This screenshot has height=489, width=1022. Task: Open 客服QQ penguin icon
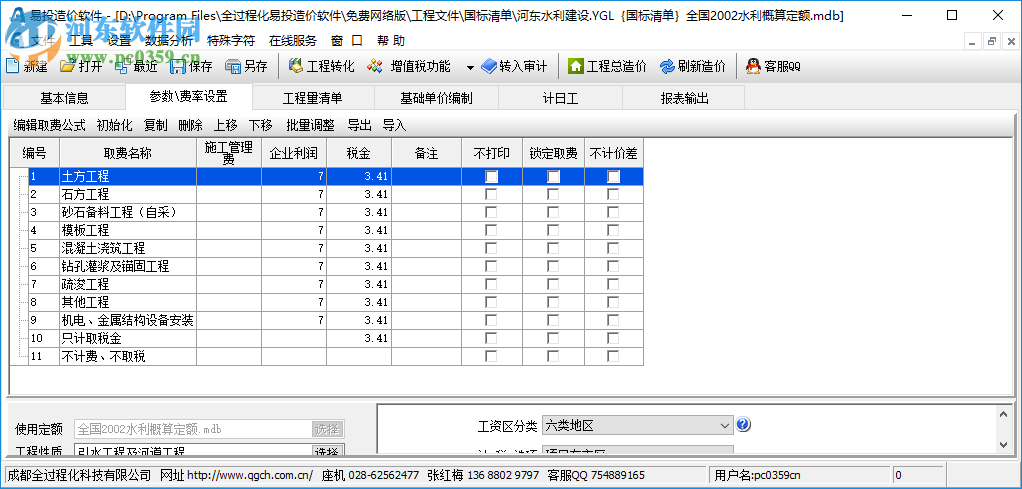click(x=753, y=66)
